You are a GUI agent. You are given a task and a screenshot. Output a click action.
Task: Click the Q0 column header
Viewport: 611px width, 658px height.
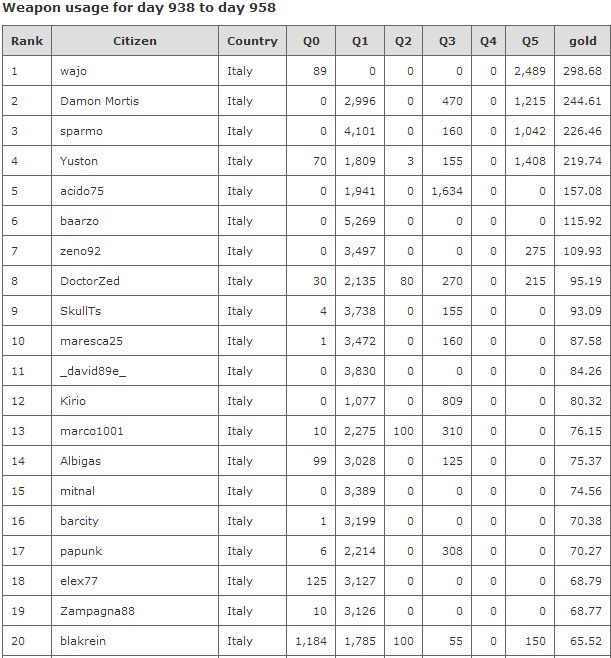pyautogui.click(x=311, y=41)
